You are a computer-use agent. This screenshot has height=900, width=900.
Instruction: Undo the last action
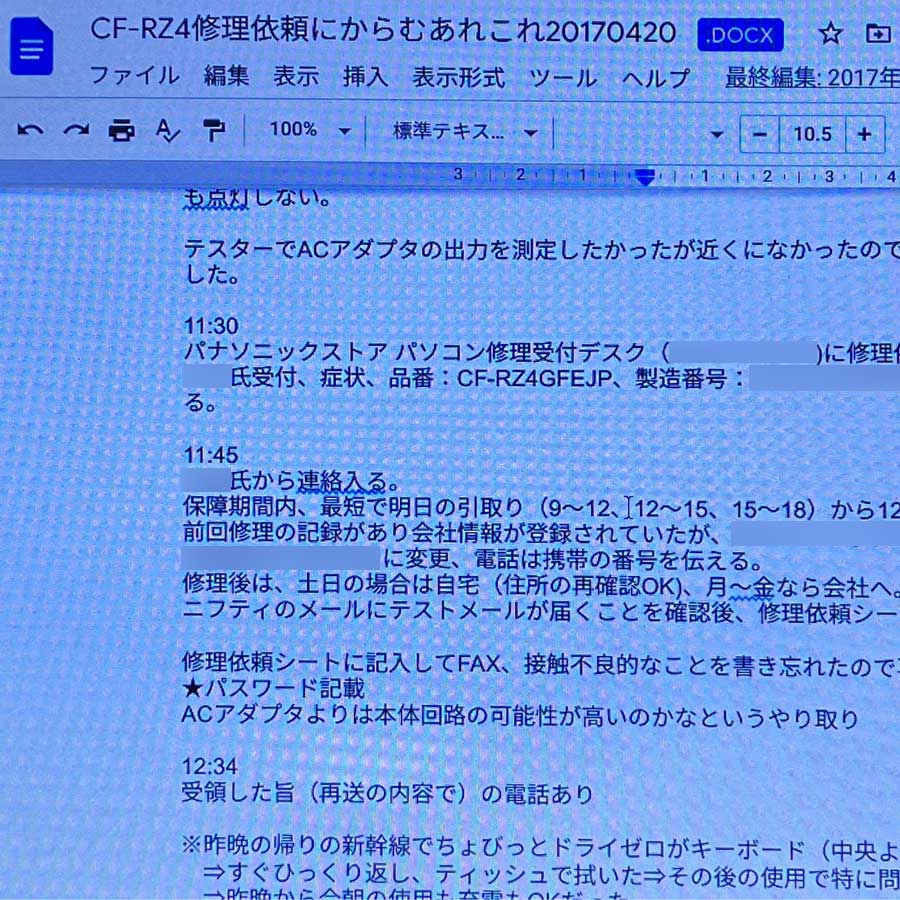30,131
